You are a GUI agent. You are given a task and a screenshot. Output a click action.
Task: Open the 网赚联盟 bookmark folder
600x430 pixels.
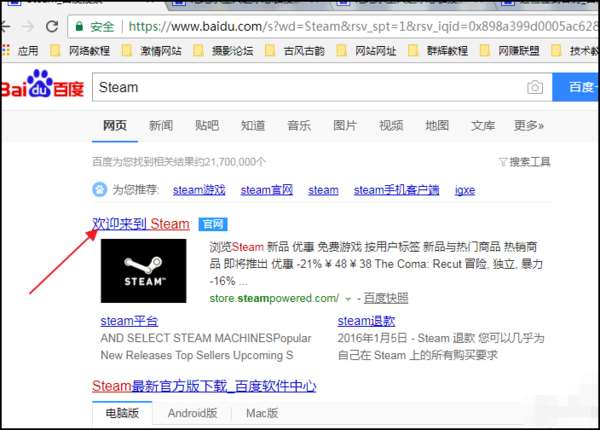pyautogui.click(x=510, y=50)
